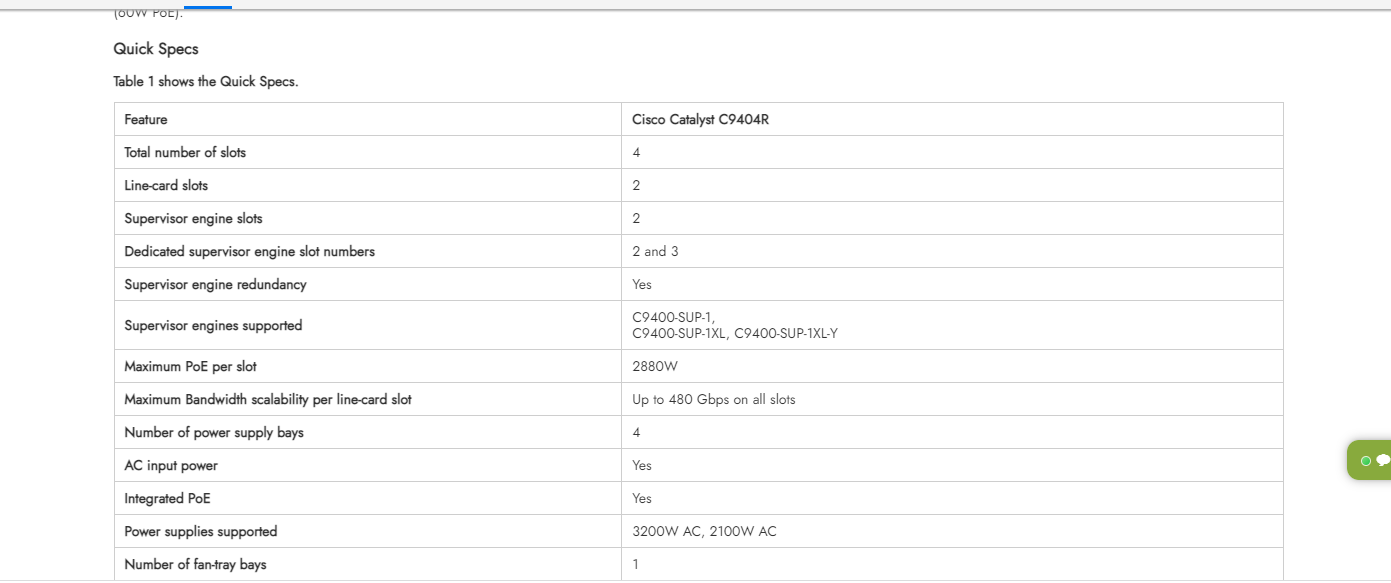Click the 'Up to 480 Gbps on all slots' cell
Viewport: 1391px width, 583px height.
[x=714, y=400]
